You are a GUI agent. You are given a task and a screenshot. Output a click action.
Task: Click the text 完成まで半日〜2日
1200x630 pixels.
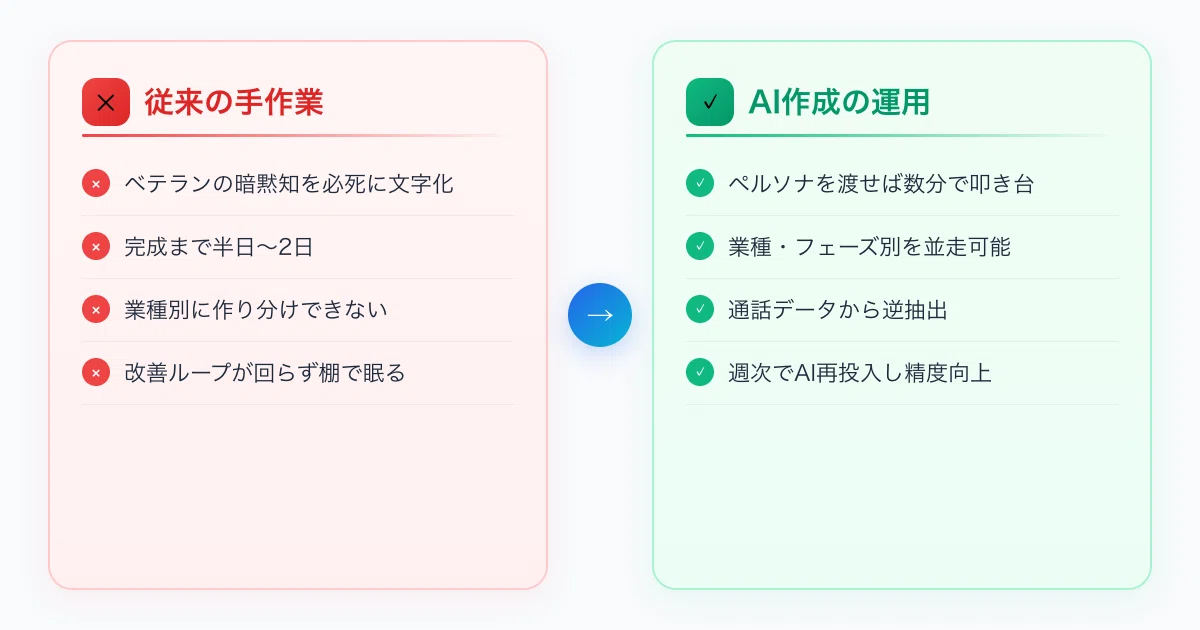[x=219, y=247]
